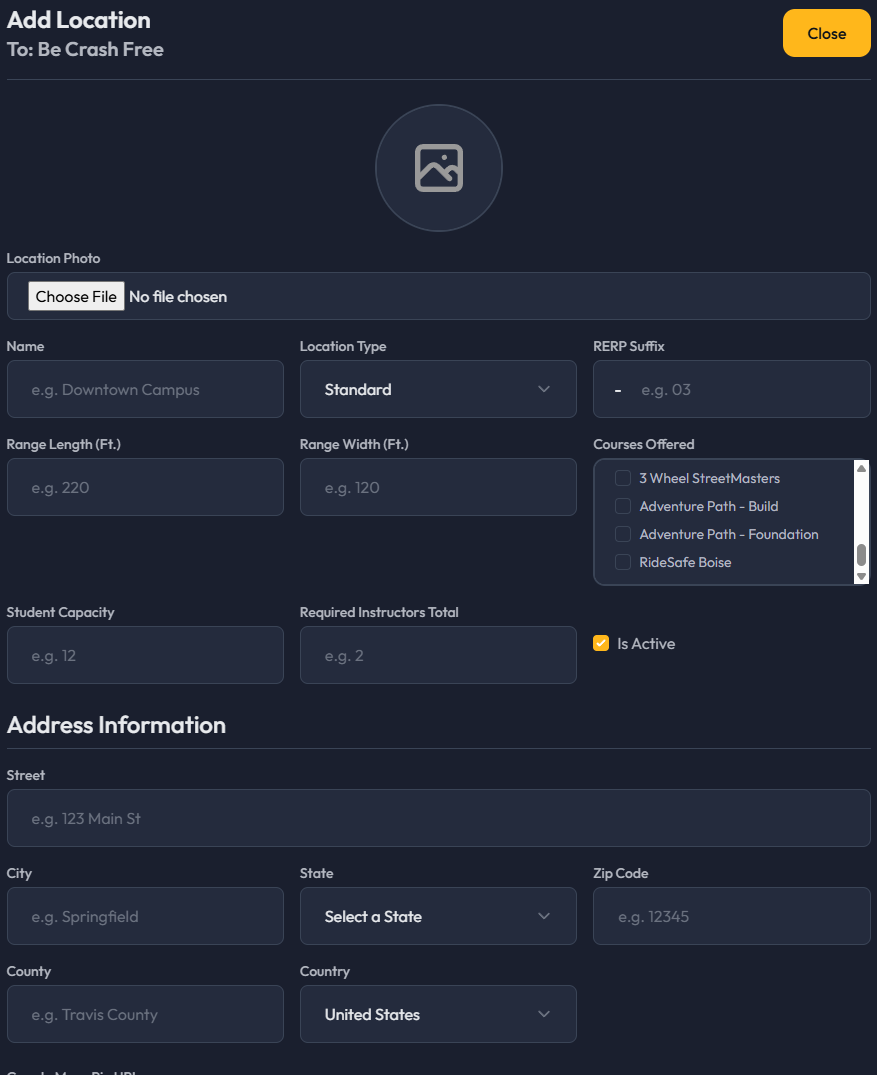Screen dimensions: 877x1075
Task: Click the Courses Offered scrollbar thumb
Action: (861, 555)
